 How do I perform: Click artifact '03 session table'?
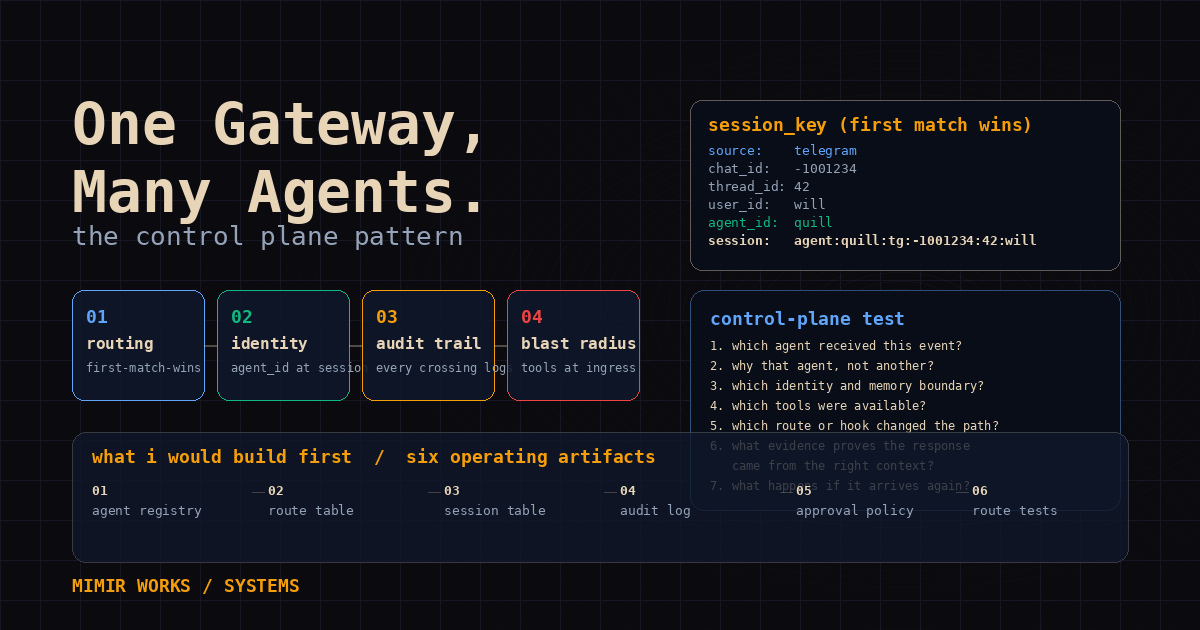click(495, 501)
